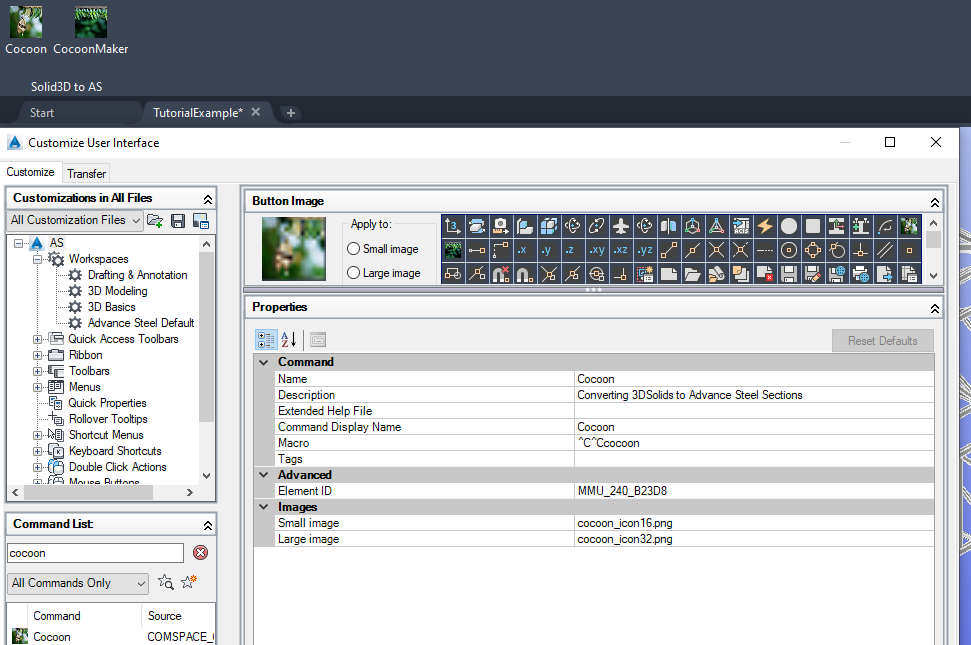
Task: Select the .yz point filter image
Action: [x=645, y=250]
